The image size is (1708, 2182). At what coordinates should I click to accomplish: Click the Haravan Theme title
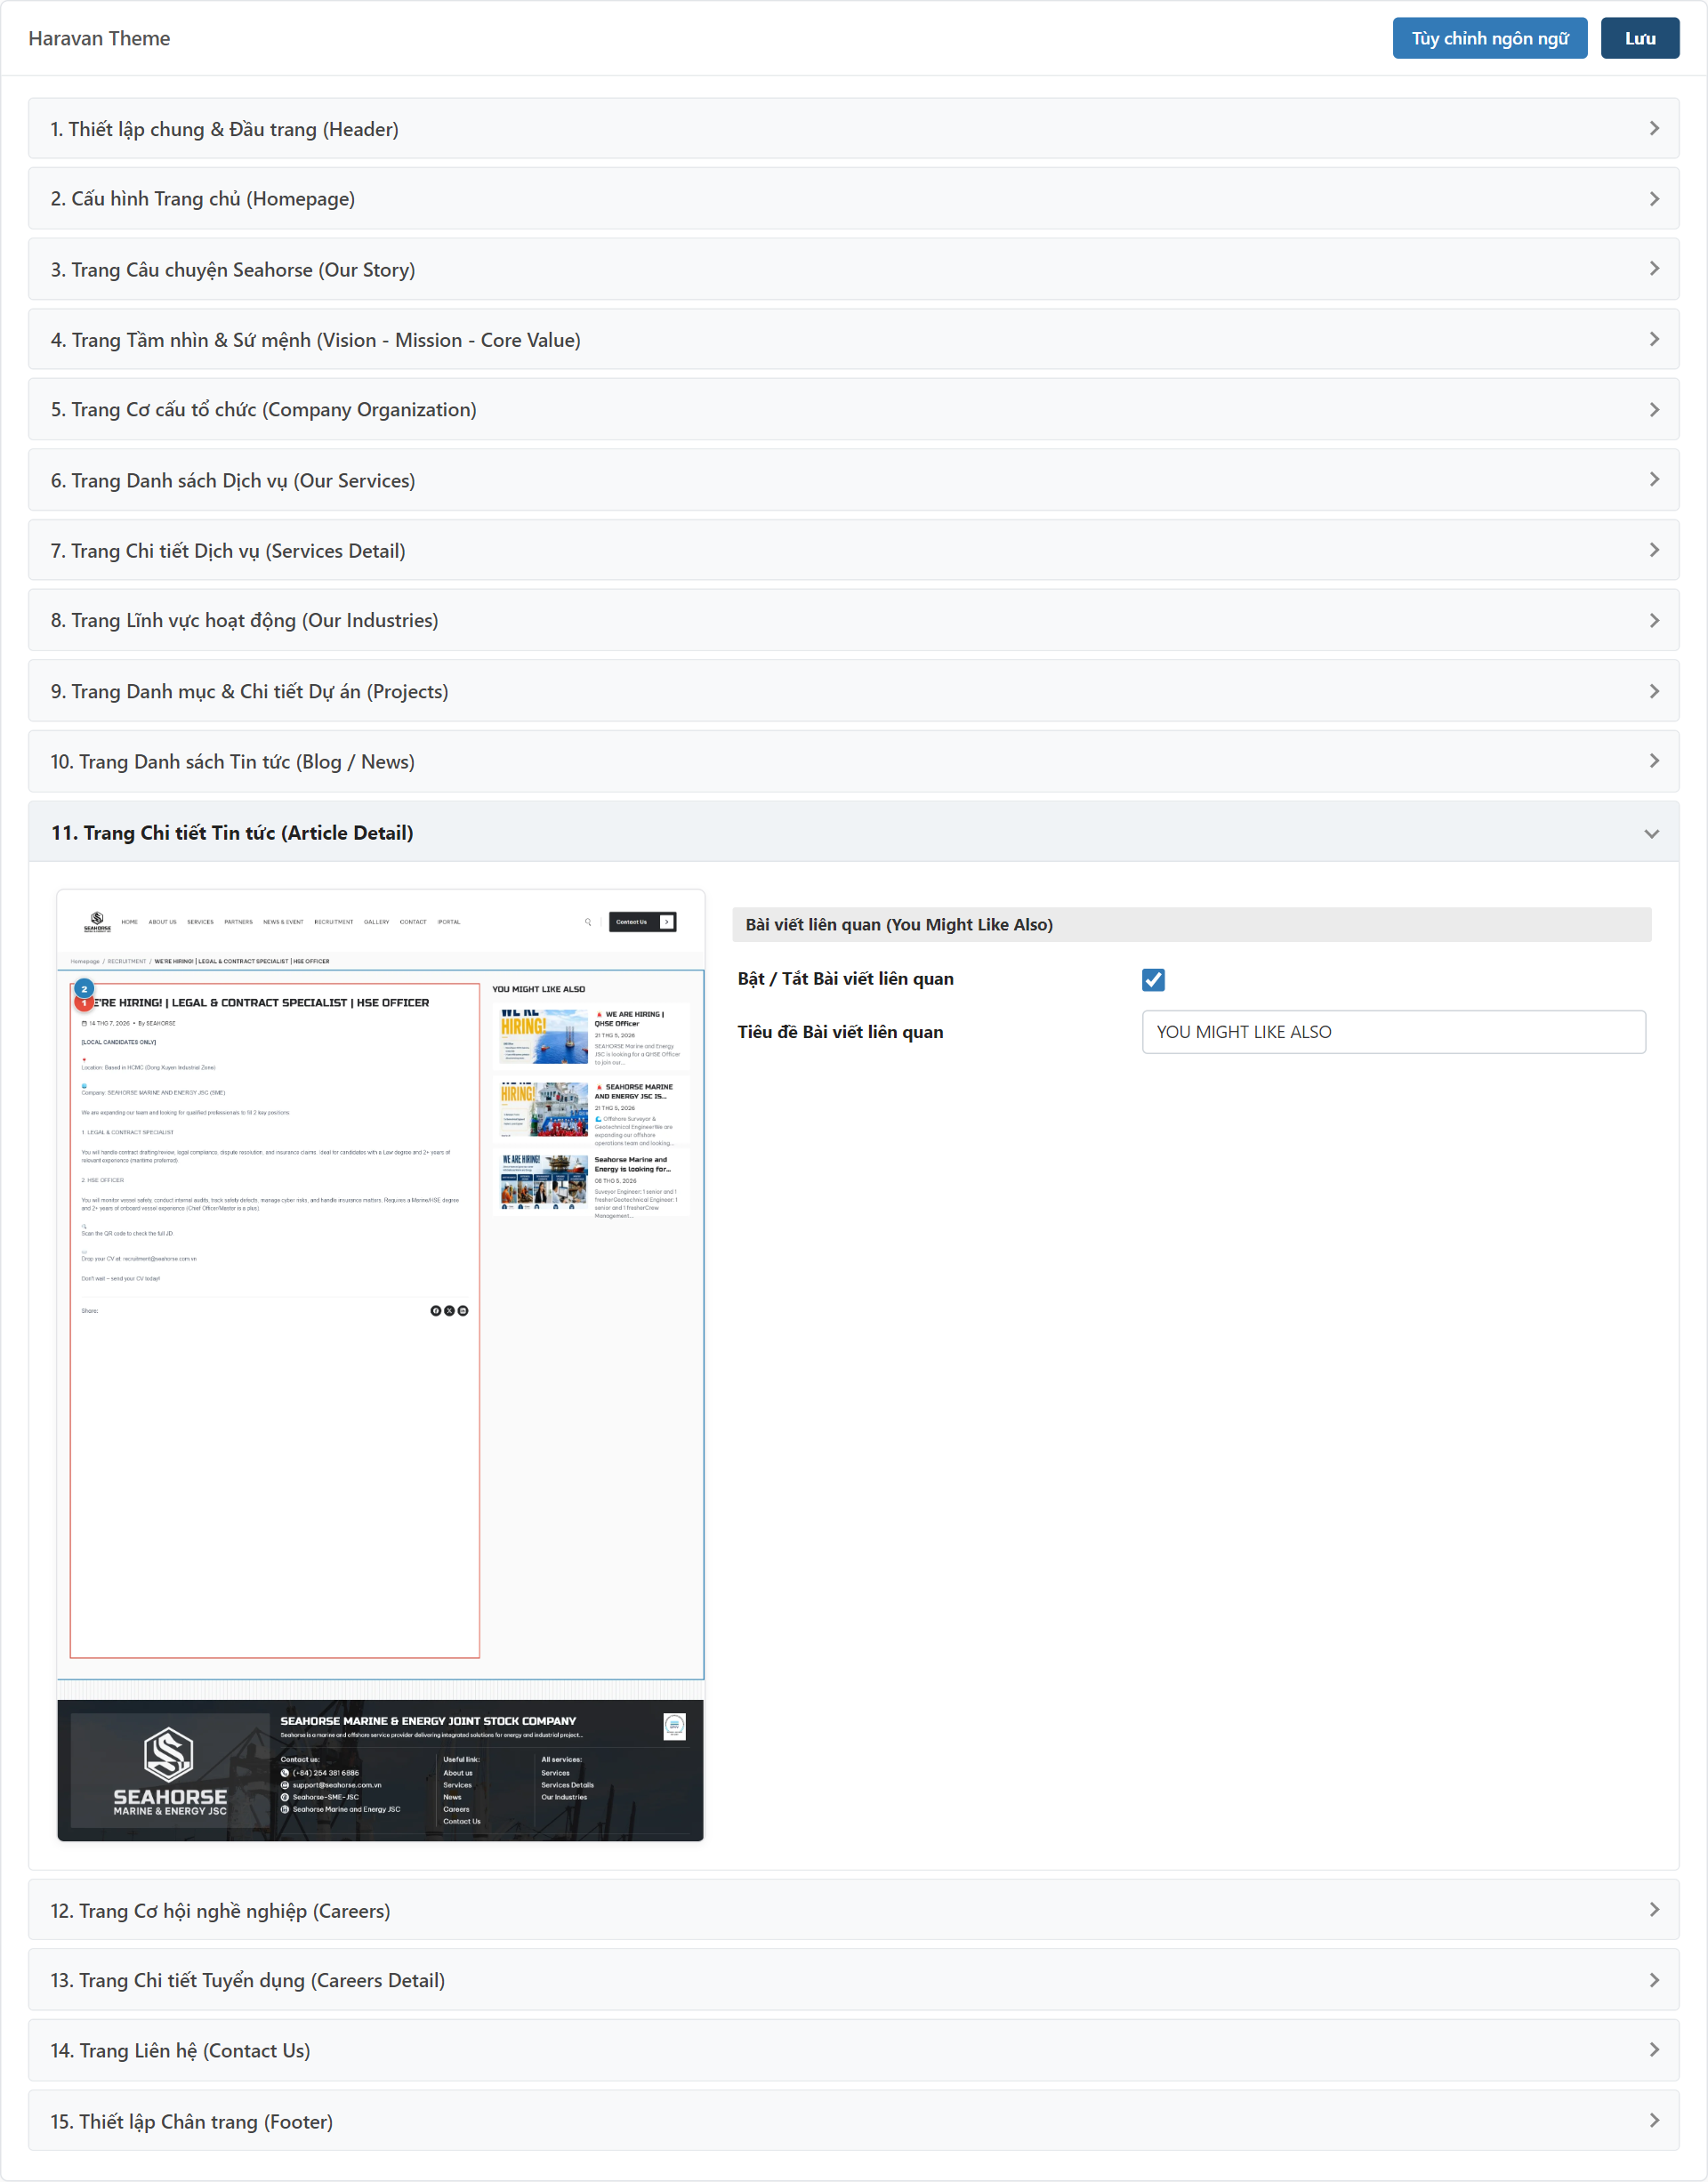tap(99, 38)
